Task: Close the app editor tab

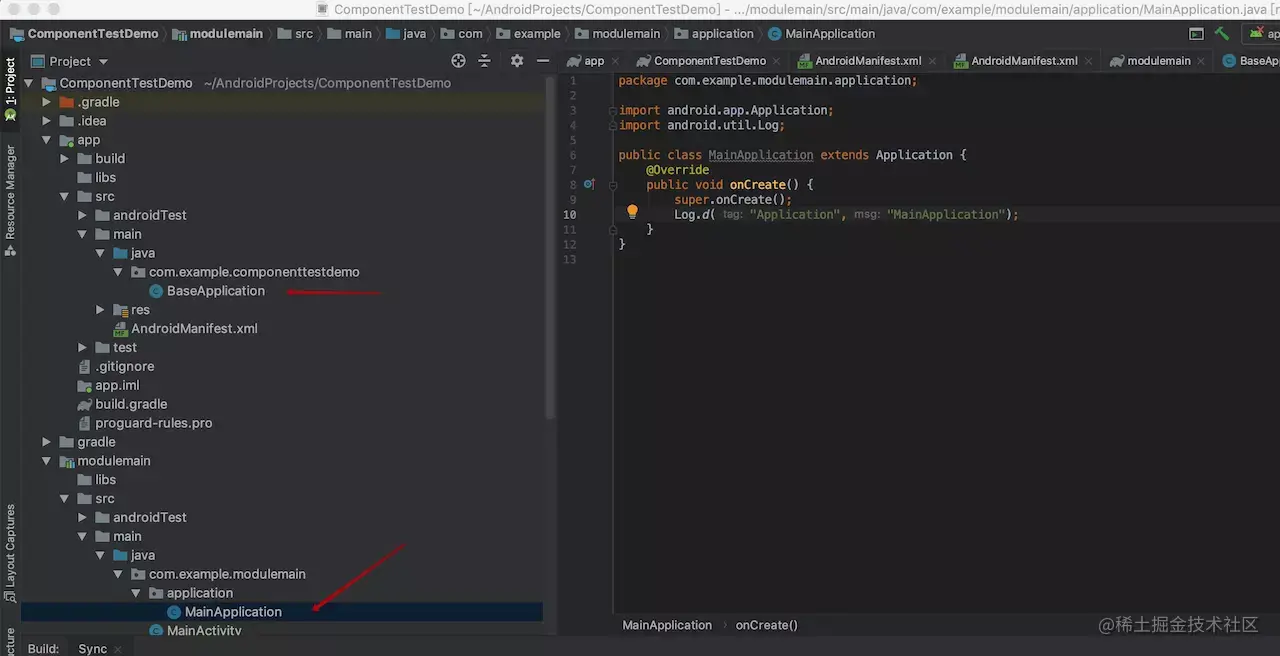Action: (x=615, y=61)
